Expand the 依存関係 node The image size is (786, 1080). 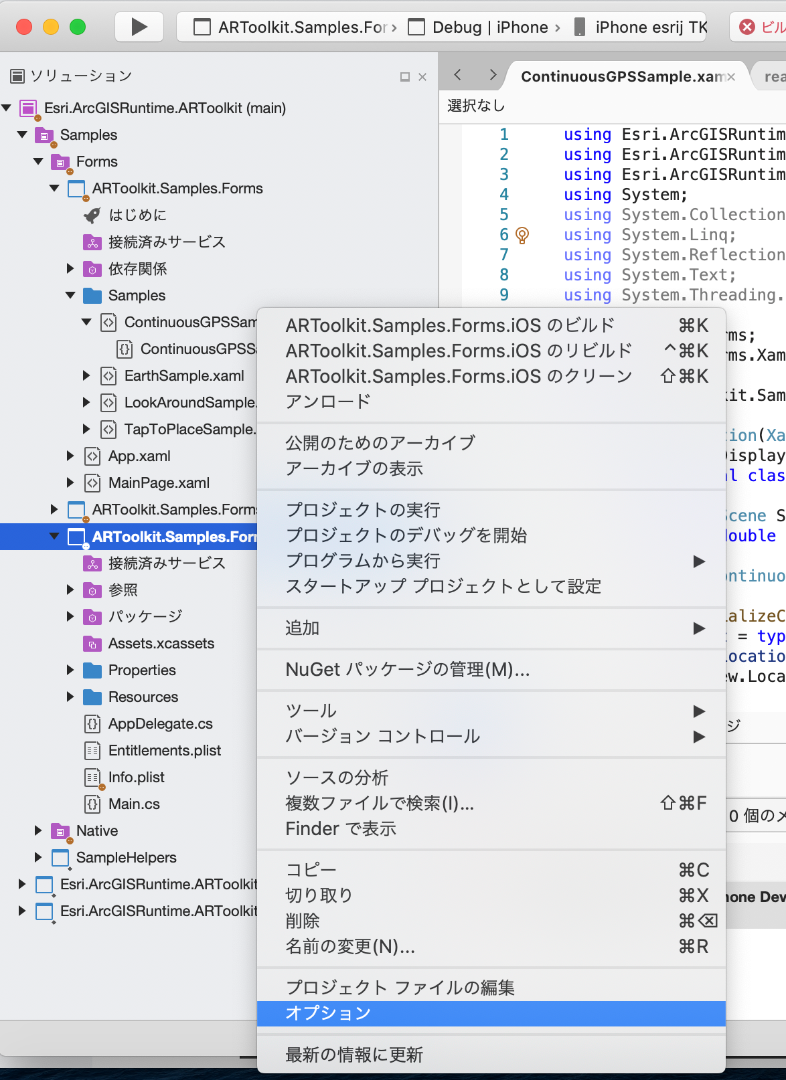[70, 269]
